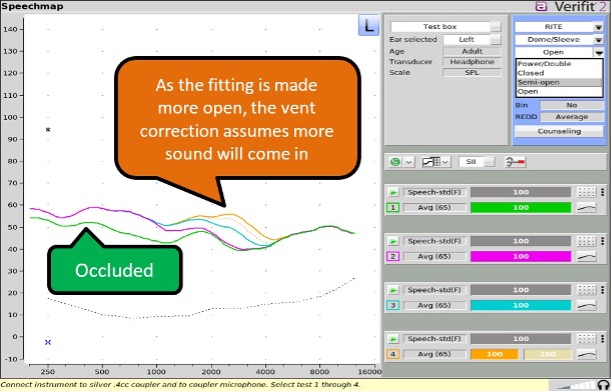The image size is (612, 392).
Task: Click the green circular target icon
Action: (x=395, y=162)
